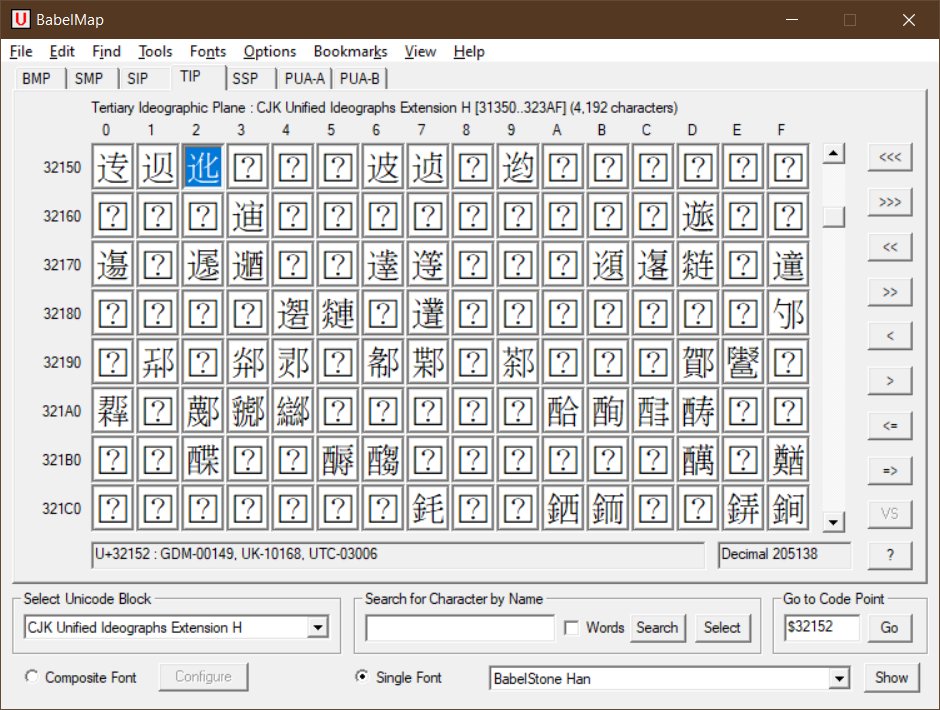This screenshot has width=940, height=710.
Task: Click the Decimal 205138 field
Action: pos(784,555)
